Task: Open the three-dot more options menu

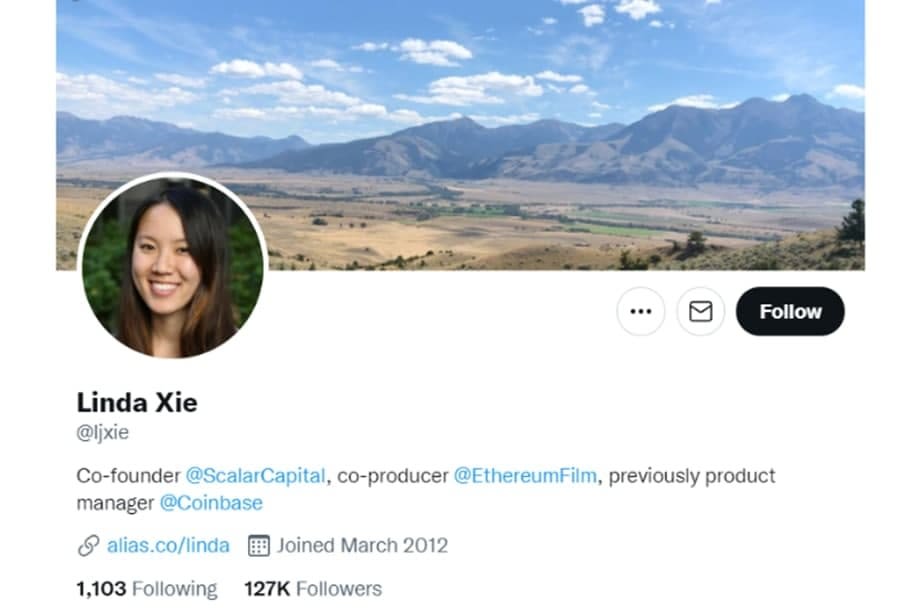Action: (x=641, y=311)
